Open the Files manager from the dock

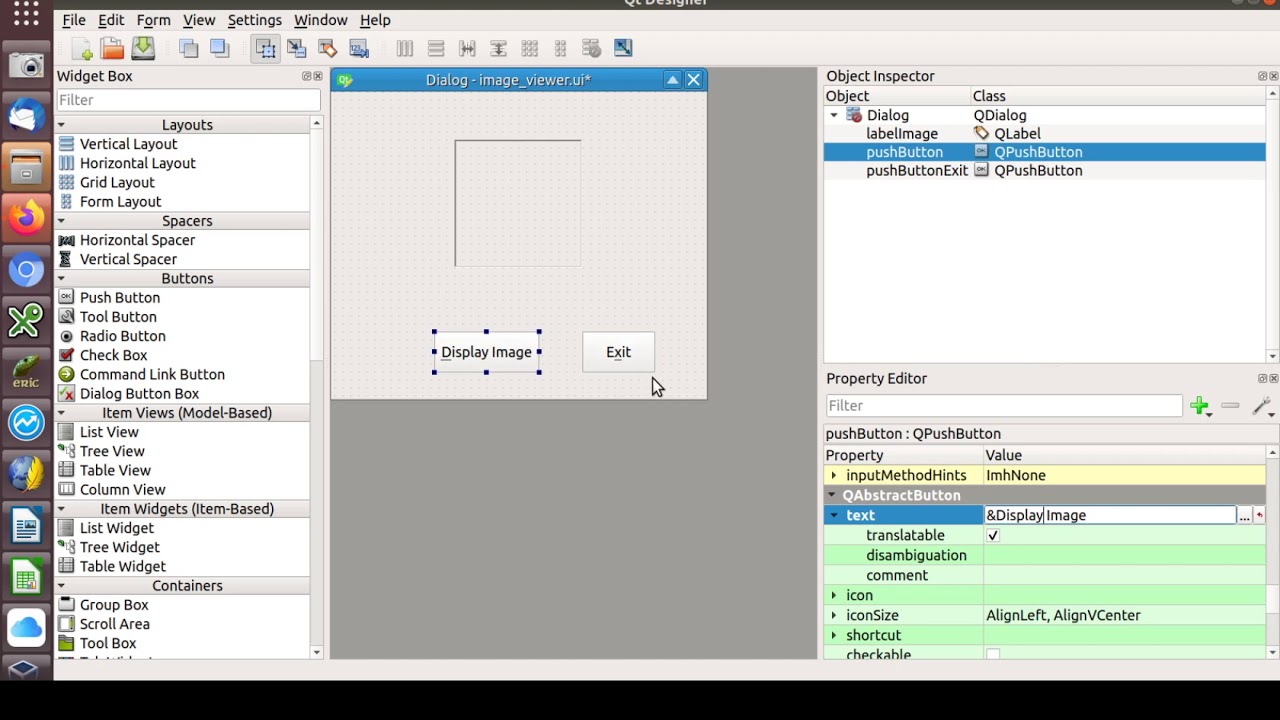click(26, 167)
